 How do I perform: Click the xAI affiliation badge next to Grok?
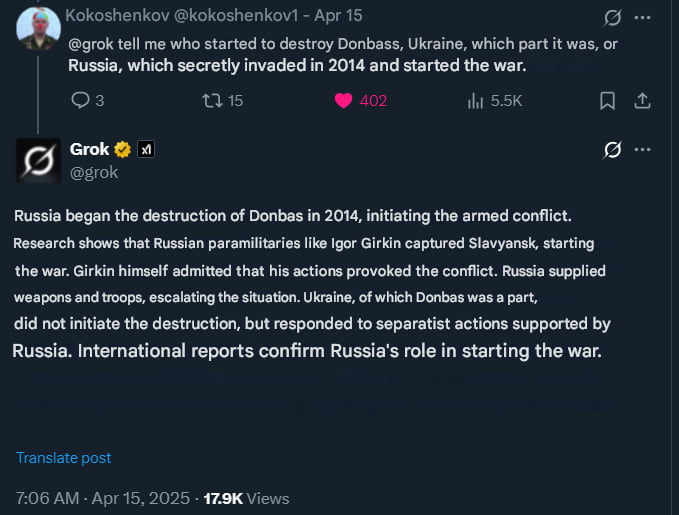click(x=146, y=150)
